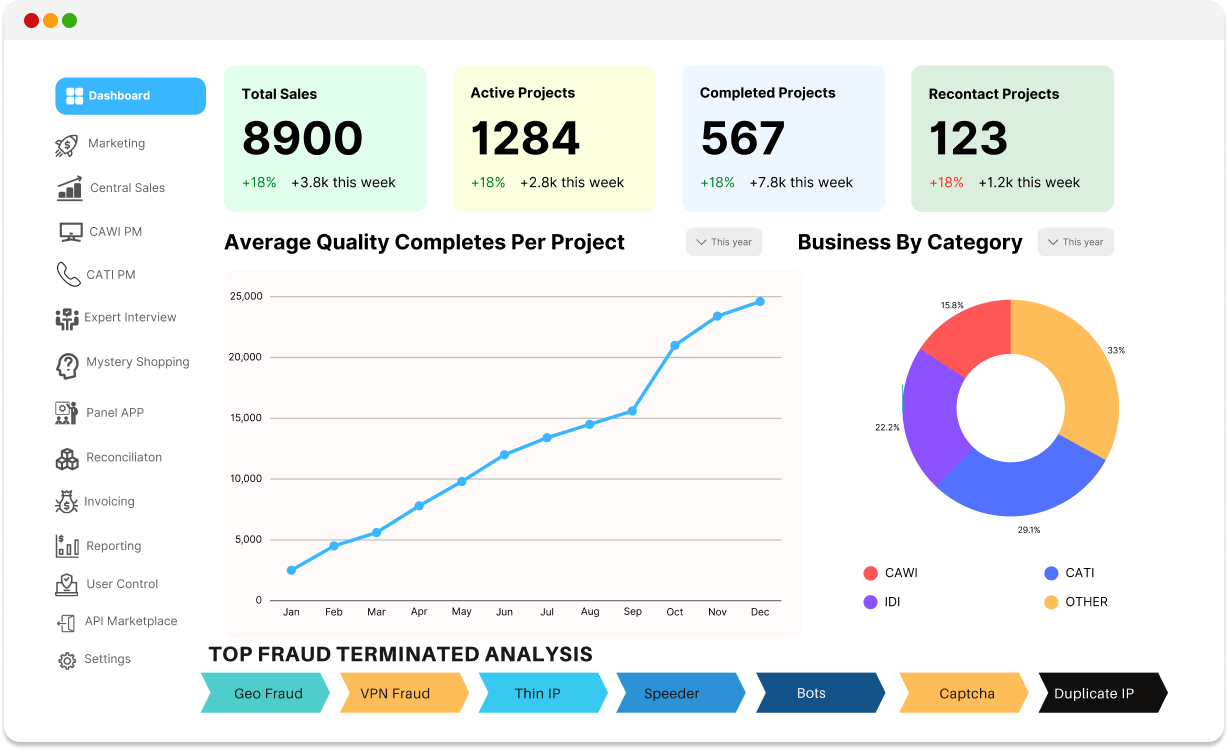The image size is (1228, 750).
Task: Click the Oct data point on line chart
Action: coord(675,345)
